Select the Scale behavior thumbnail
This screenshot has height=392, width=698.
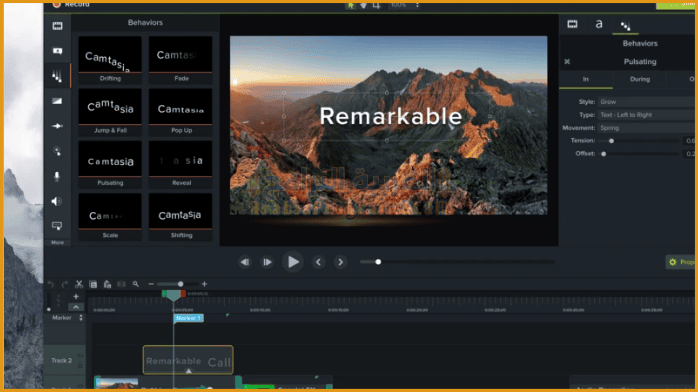110,217
